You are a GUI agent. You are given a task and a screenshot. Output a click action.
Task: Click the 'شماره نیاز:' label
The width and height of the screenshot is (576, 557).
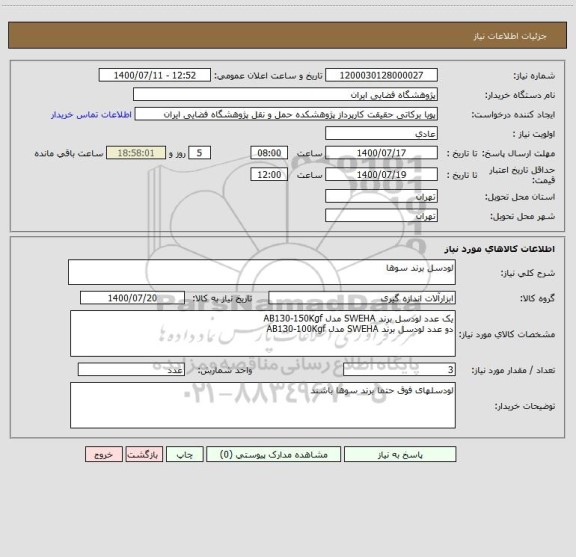pos(534,76)
